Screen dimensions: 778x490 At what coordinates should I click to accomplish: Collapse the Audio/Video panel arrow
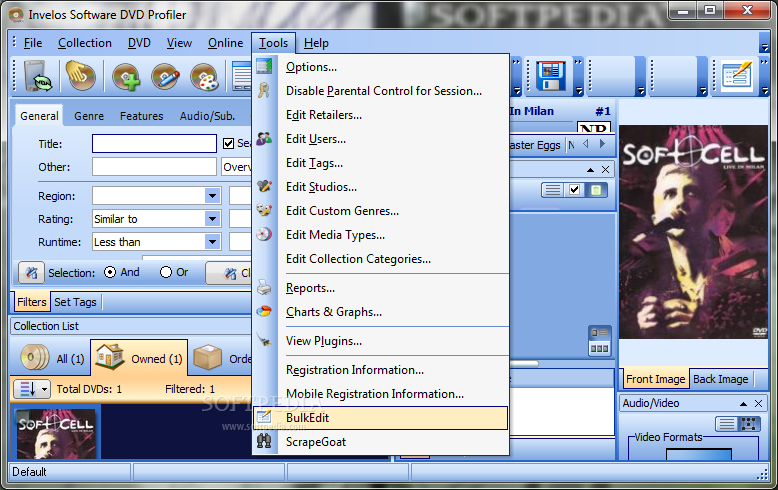coord(743,404)
